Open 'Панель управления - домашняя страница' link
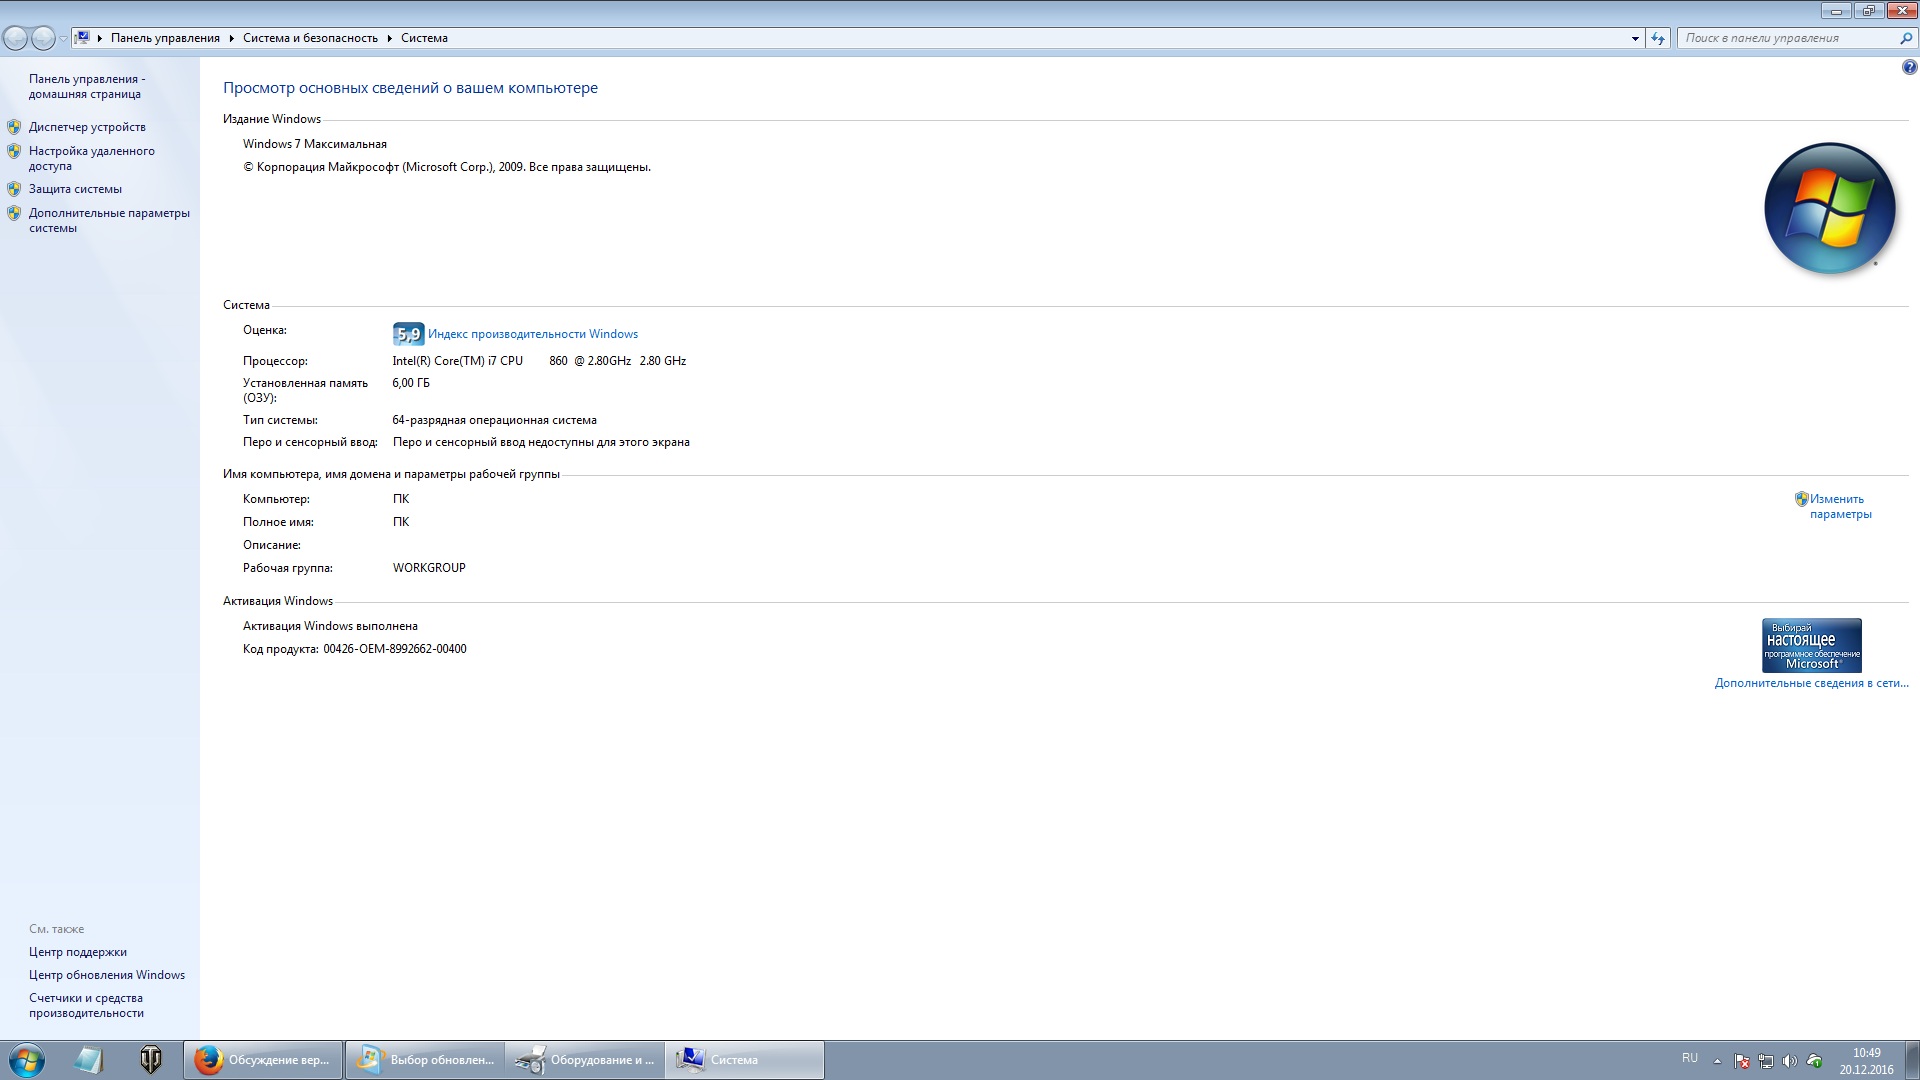 [87, 86]
